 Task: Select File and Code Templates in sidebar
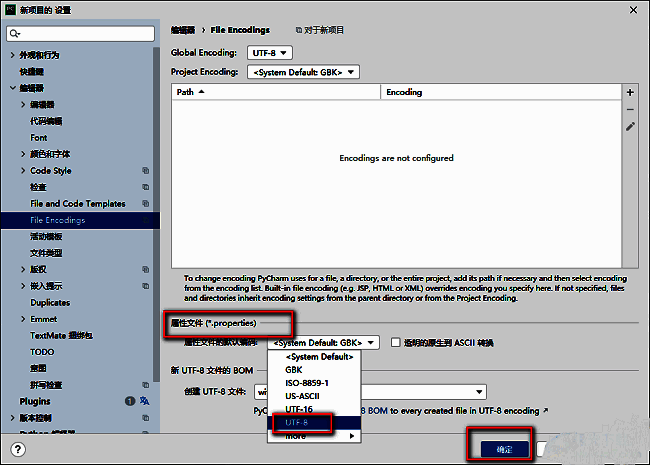(78, 204)
